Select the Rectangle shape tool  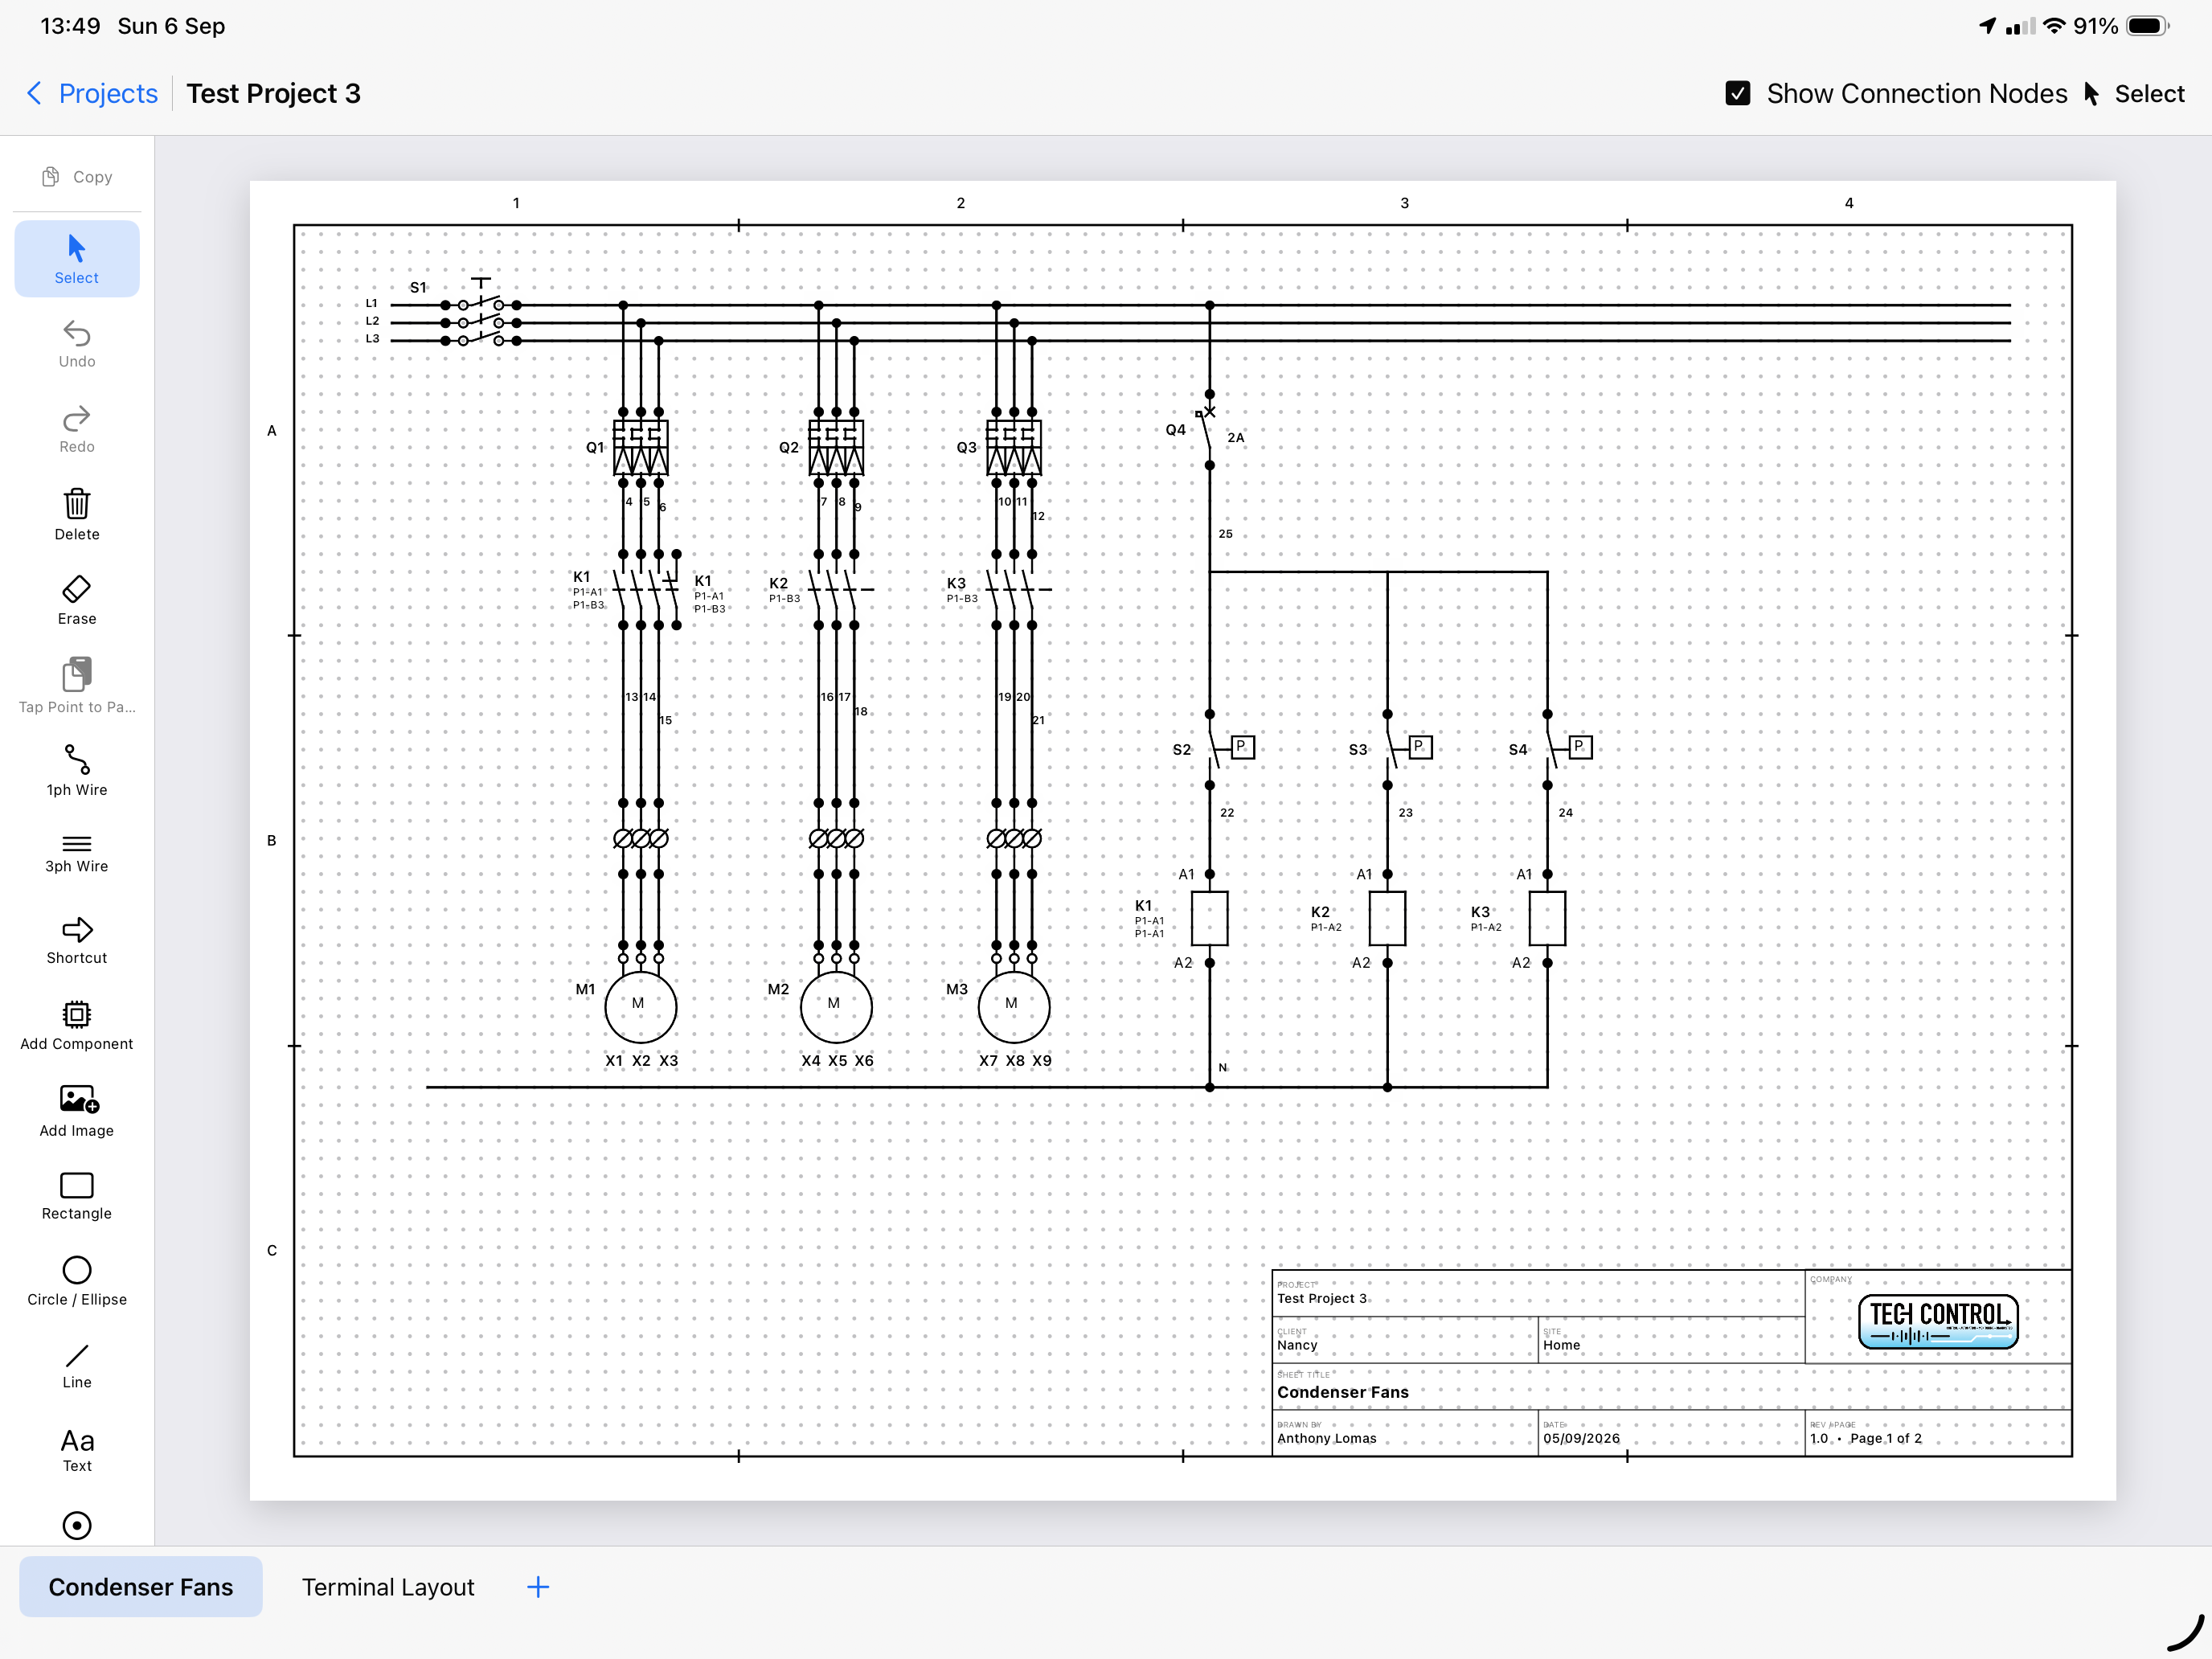pyautogui.click(x=77, y=1196)
